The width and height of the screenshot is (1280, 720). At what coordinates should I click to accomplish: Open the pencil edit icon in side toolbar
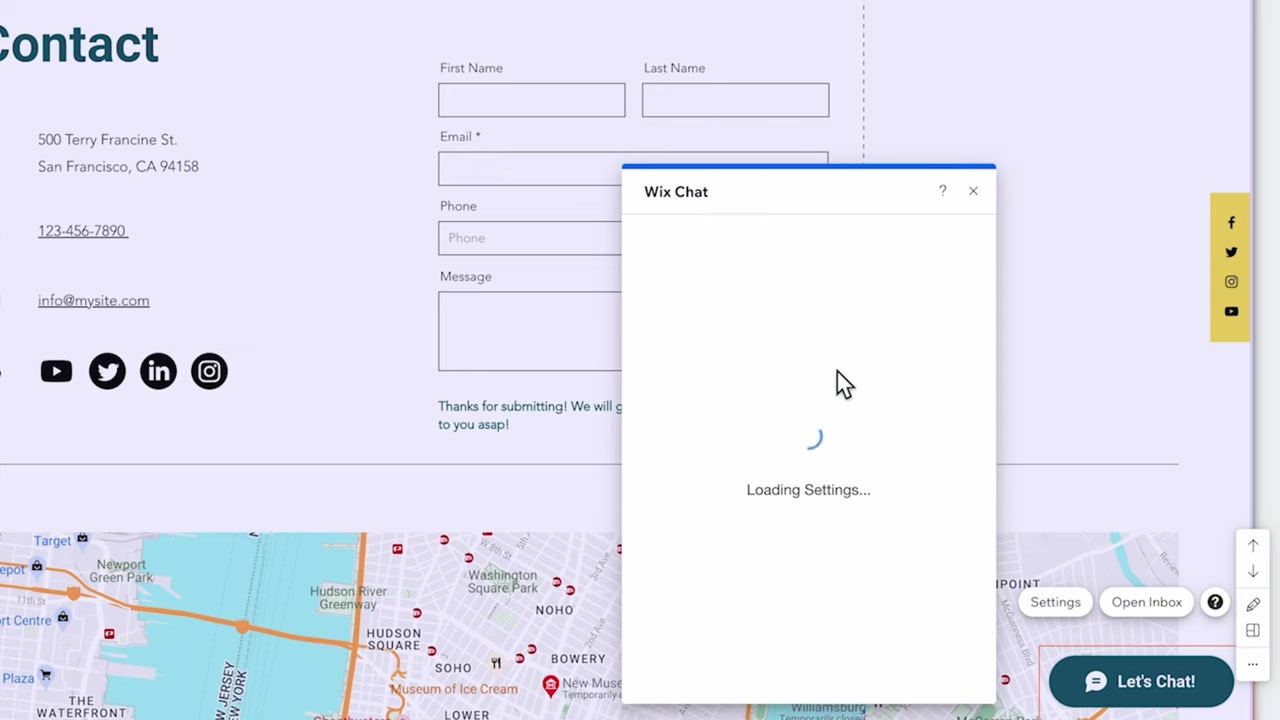coord(1253,604)
